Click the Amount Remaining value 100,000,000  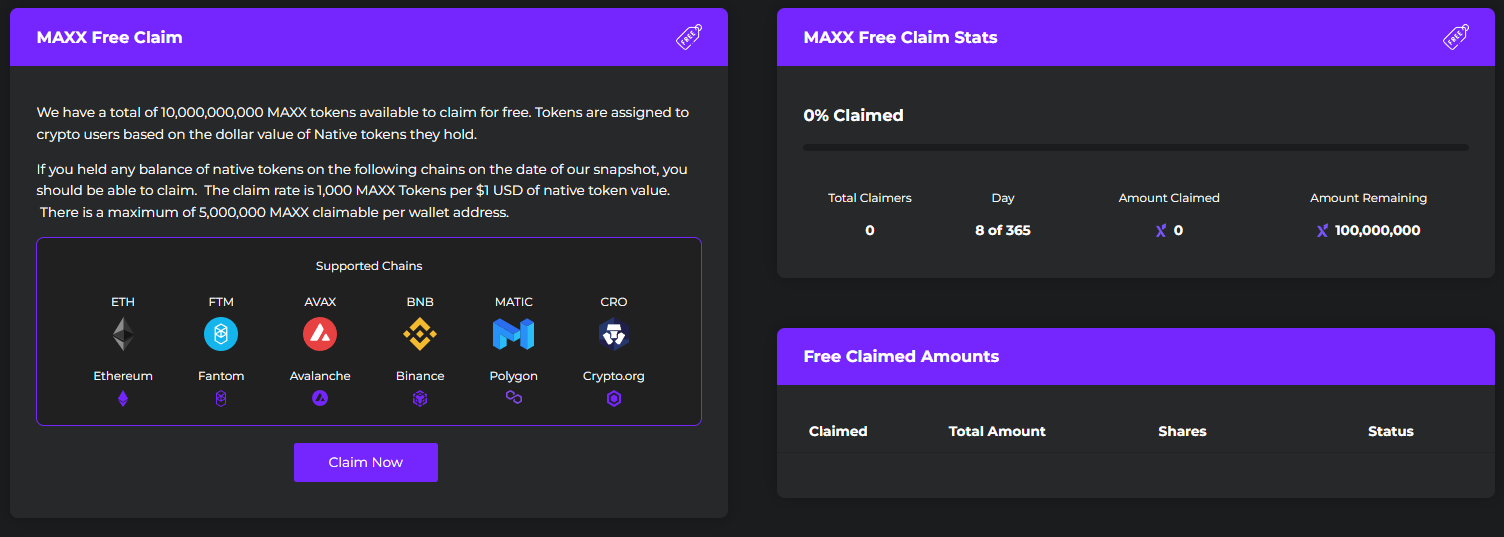coord(1377,230)
